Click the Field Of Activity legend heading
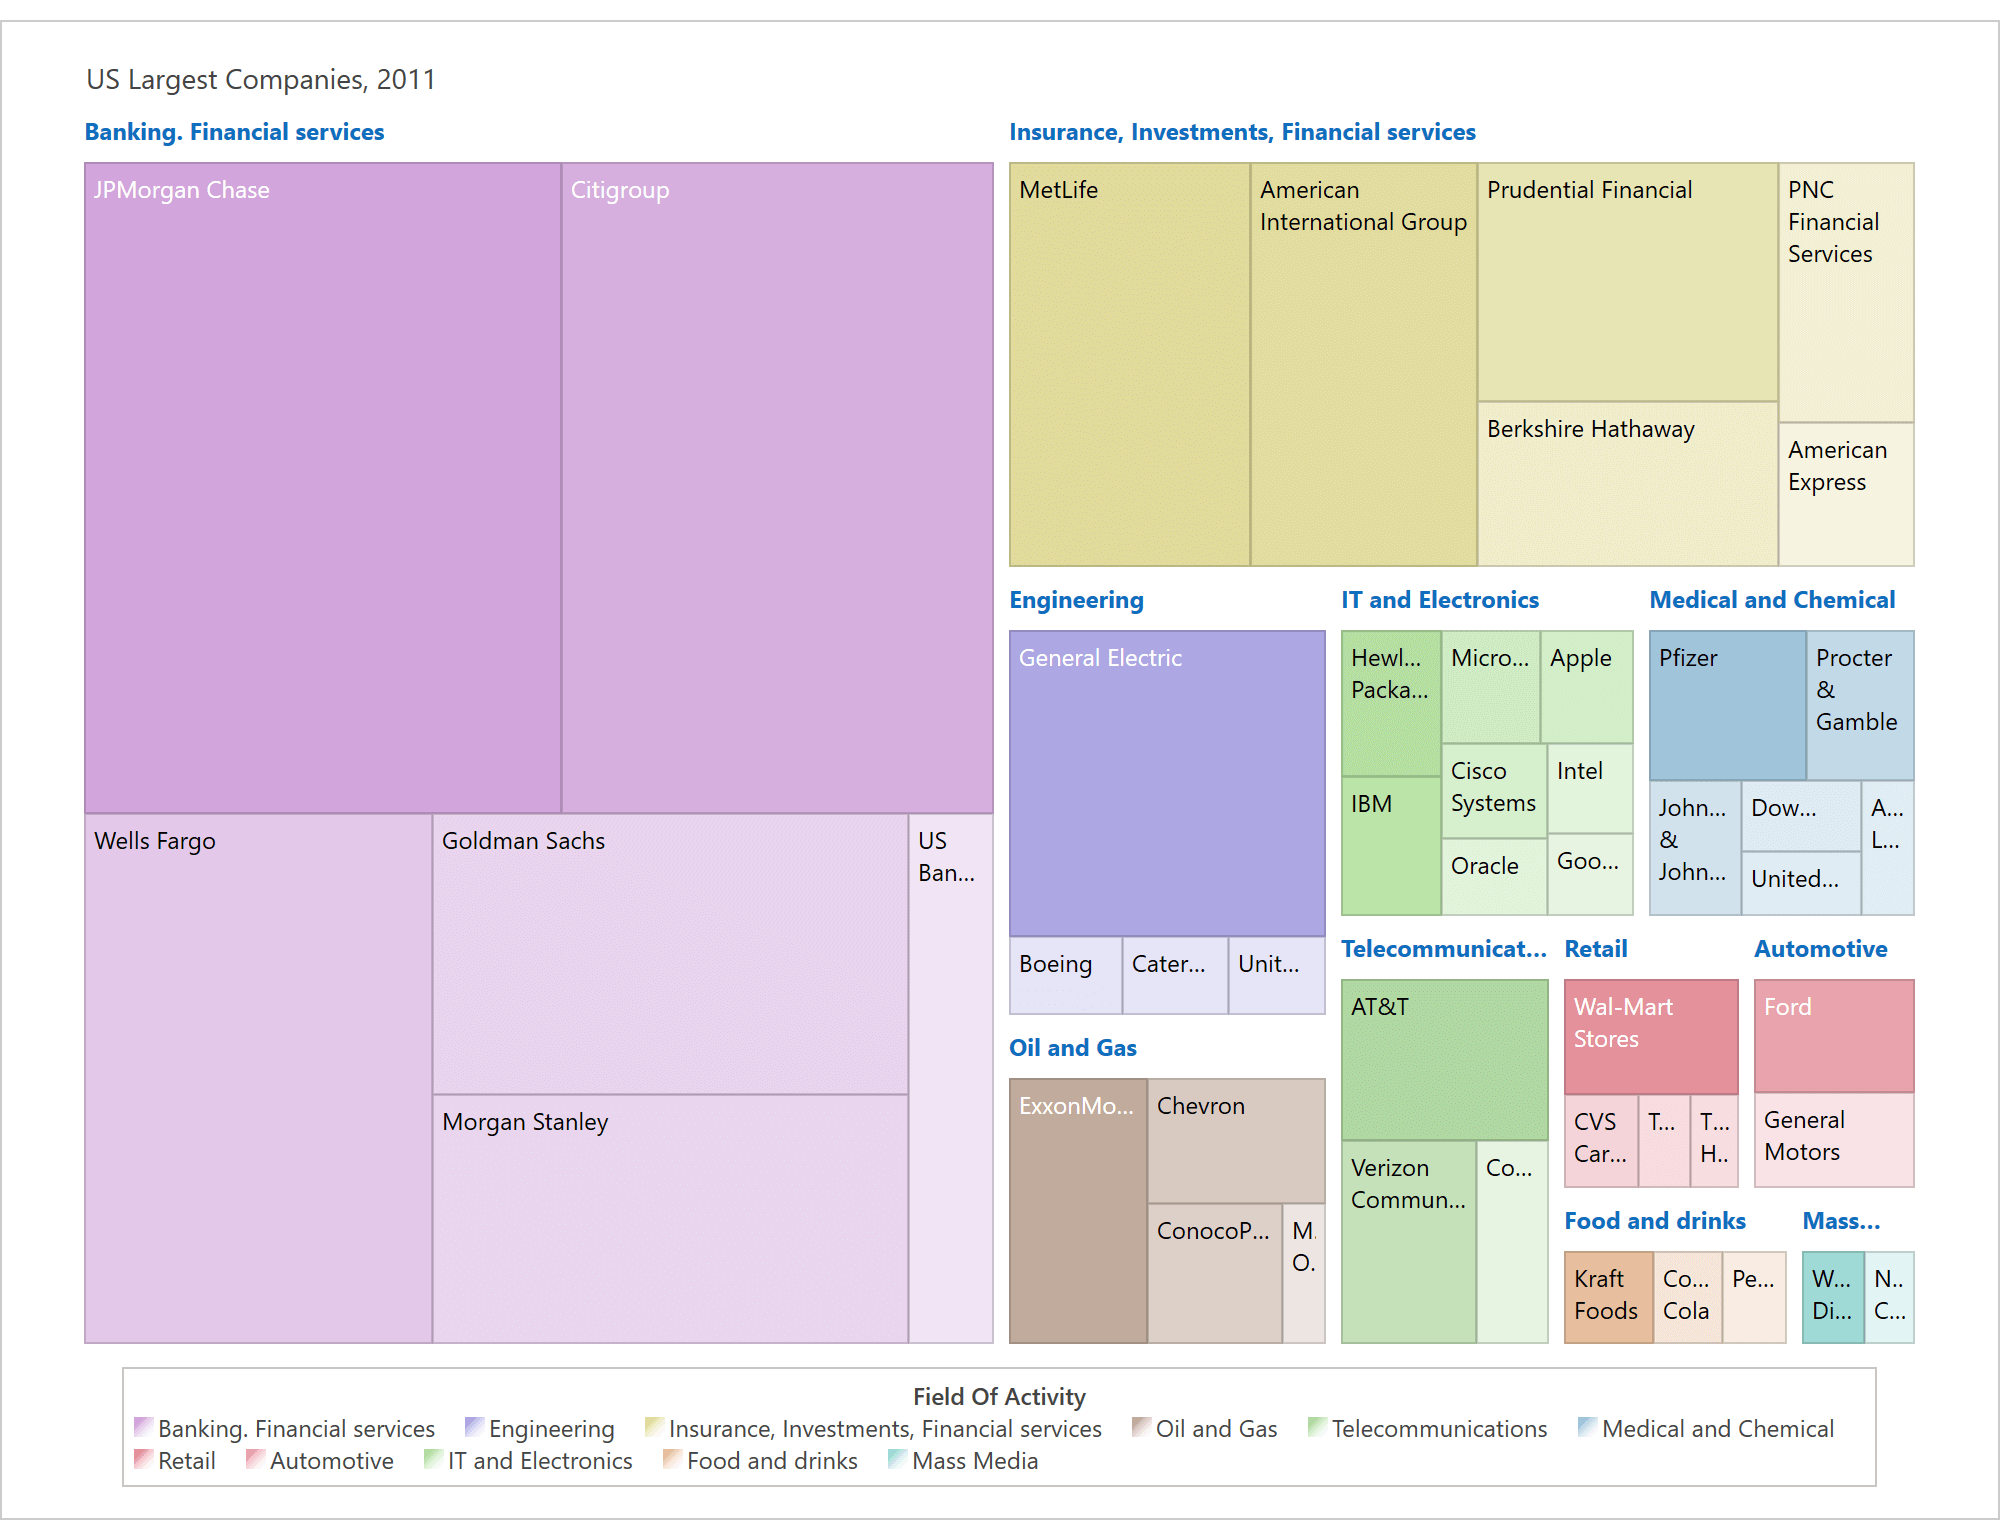The height and width of the screenshot is (1520, 2000). pyautogui.click(x=999, y=1396)
